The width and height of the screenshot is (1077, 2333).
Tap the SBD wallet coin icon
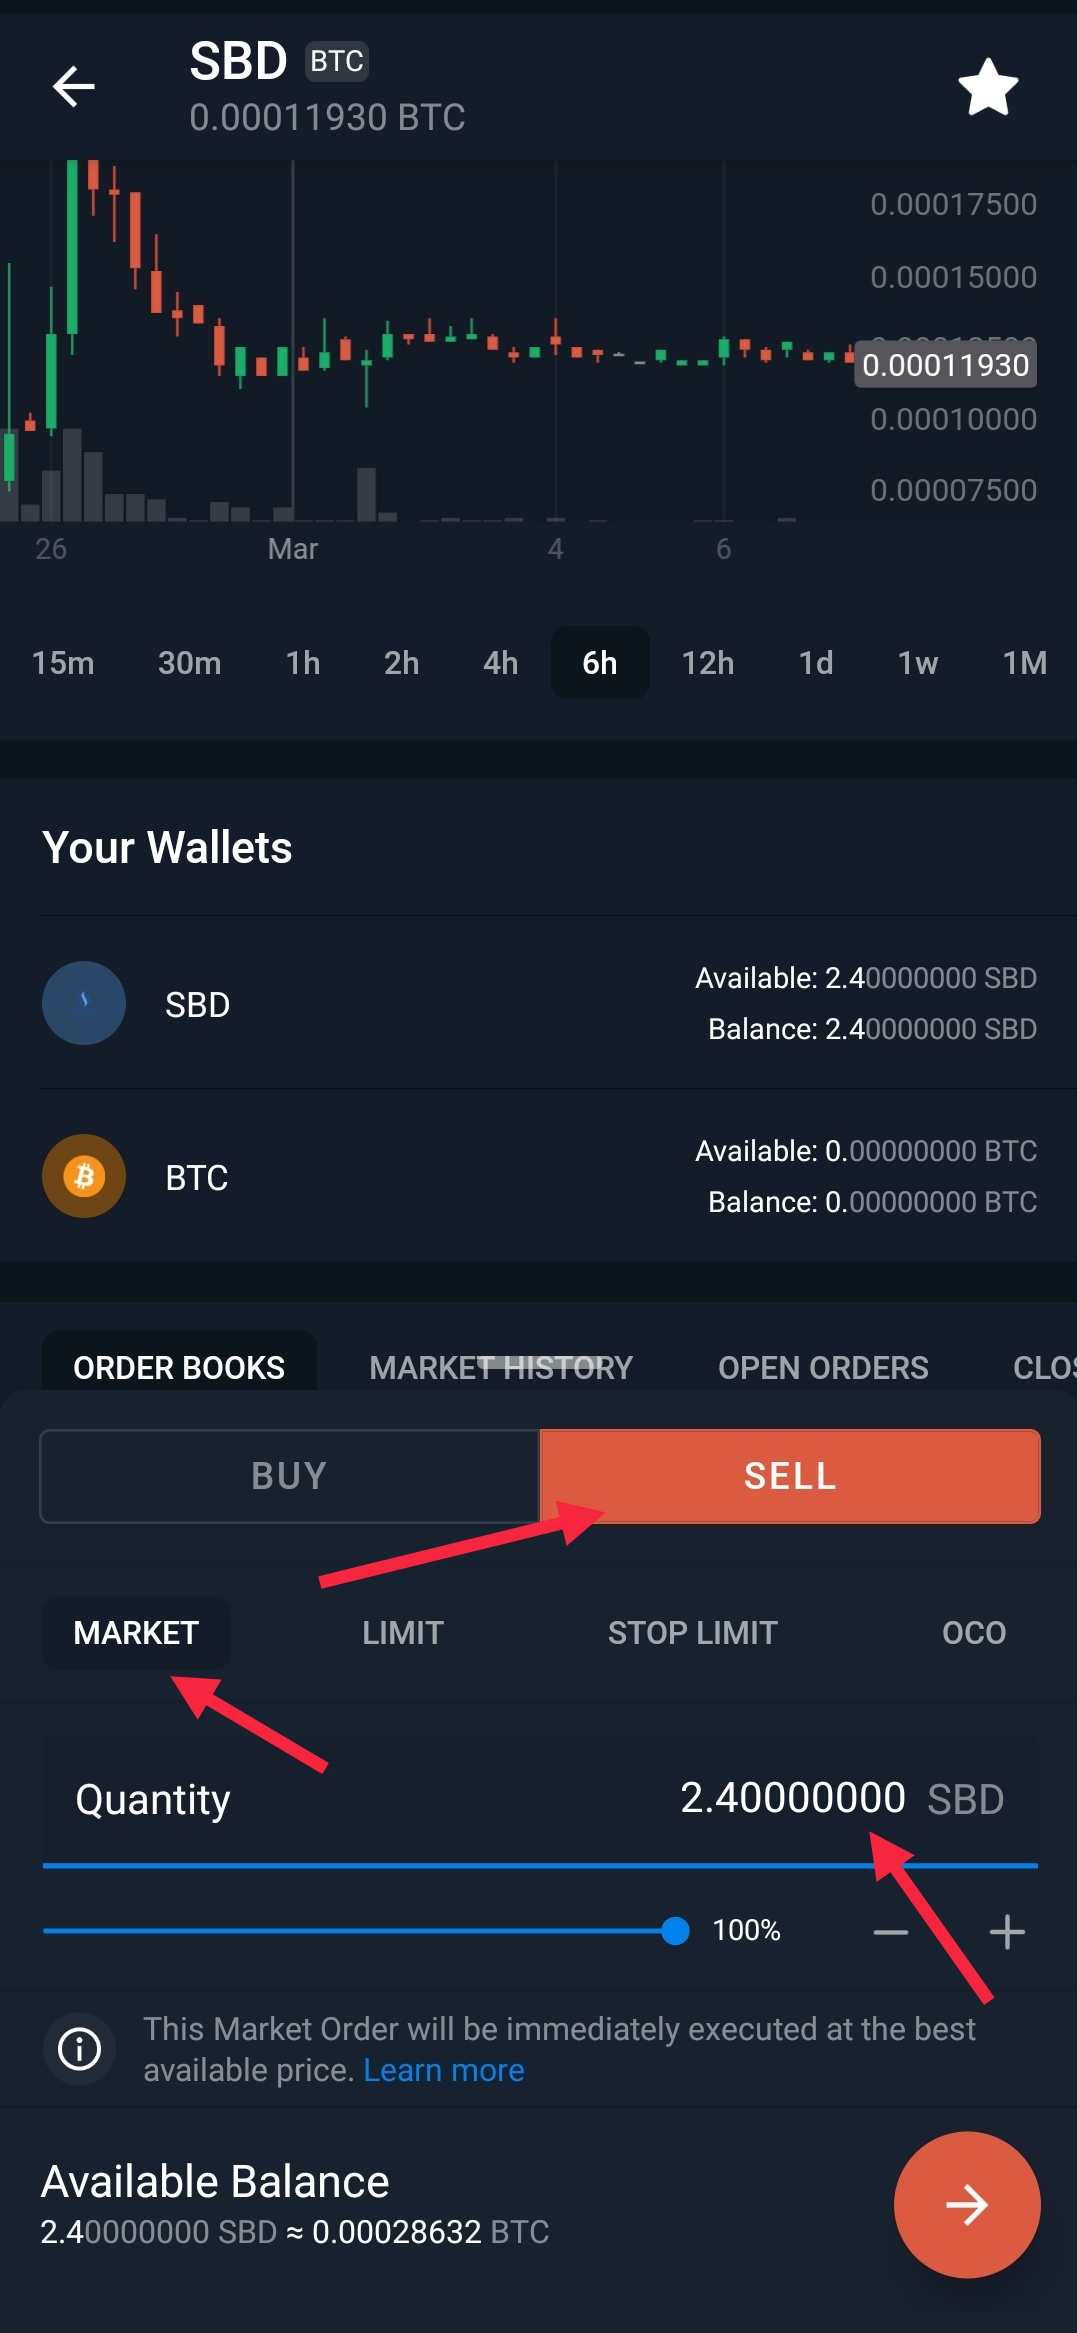84,1003
